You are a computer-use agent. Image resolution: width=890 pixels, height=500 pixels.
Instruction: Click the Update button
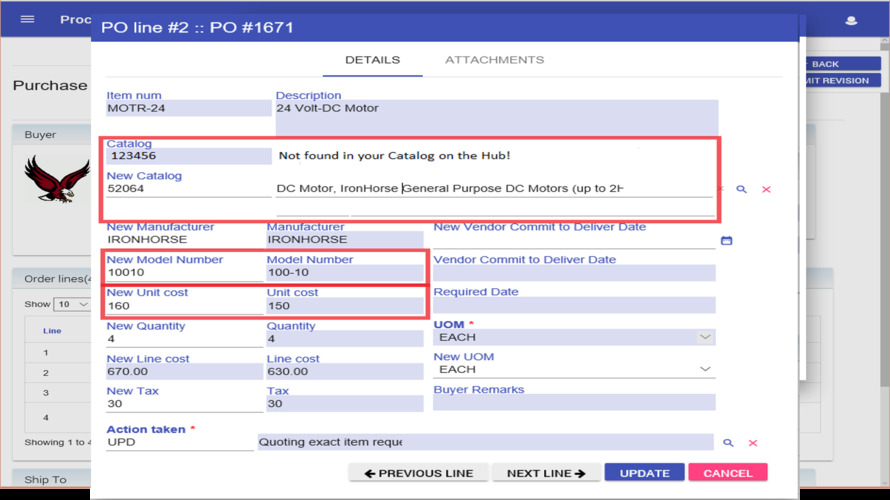[644, 473]
